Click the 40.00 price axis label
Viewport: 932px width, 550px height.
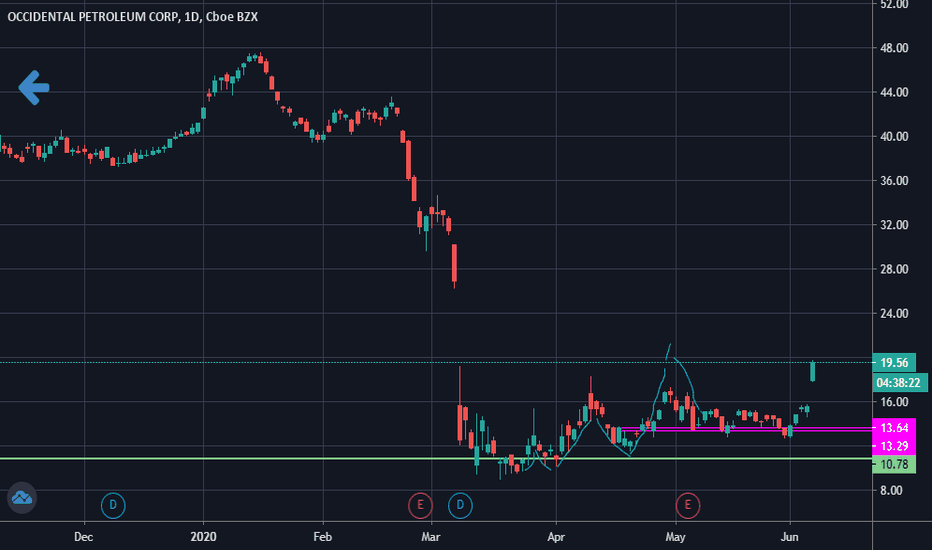[x=894, y=137]
